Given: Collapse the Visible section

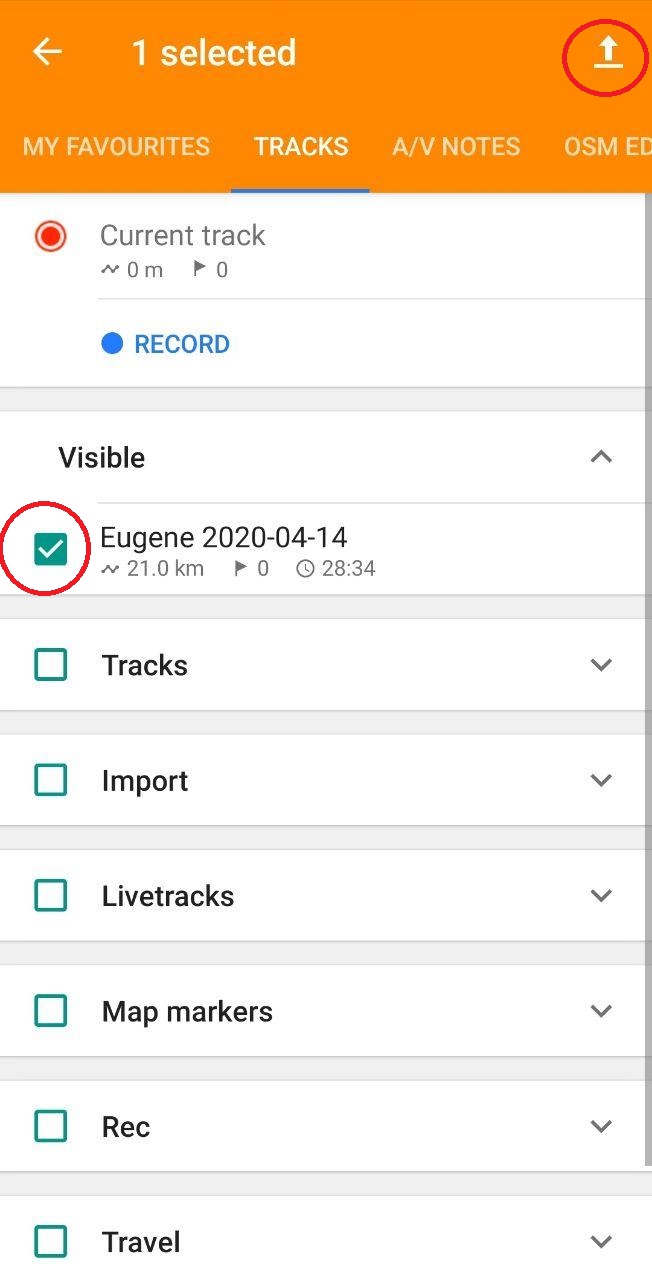Looking at the screenshot, I should click(601, 457).
